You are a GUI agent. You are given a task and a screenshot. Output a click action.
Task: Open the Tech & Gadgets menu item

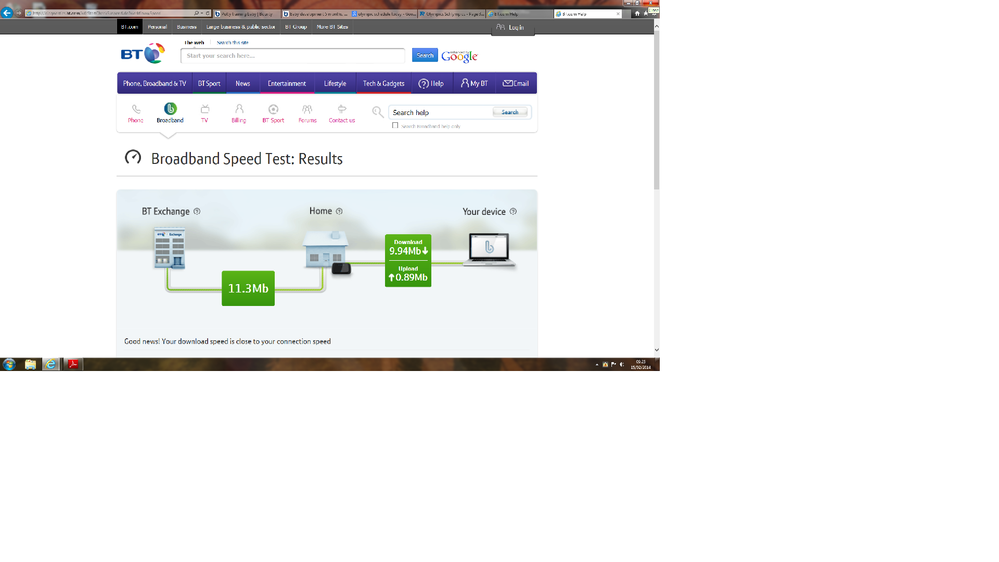[x=384, y=83]
